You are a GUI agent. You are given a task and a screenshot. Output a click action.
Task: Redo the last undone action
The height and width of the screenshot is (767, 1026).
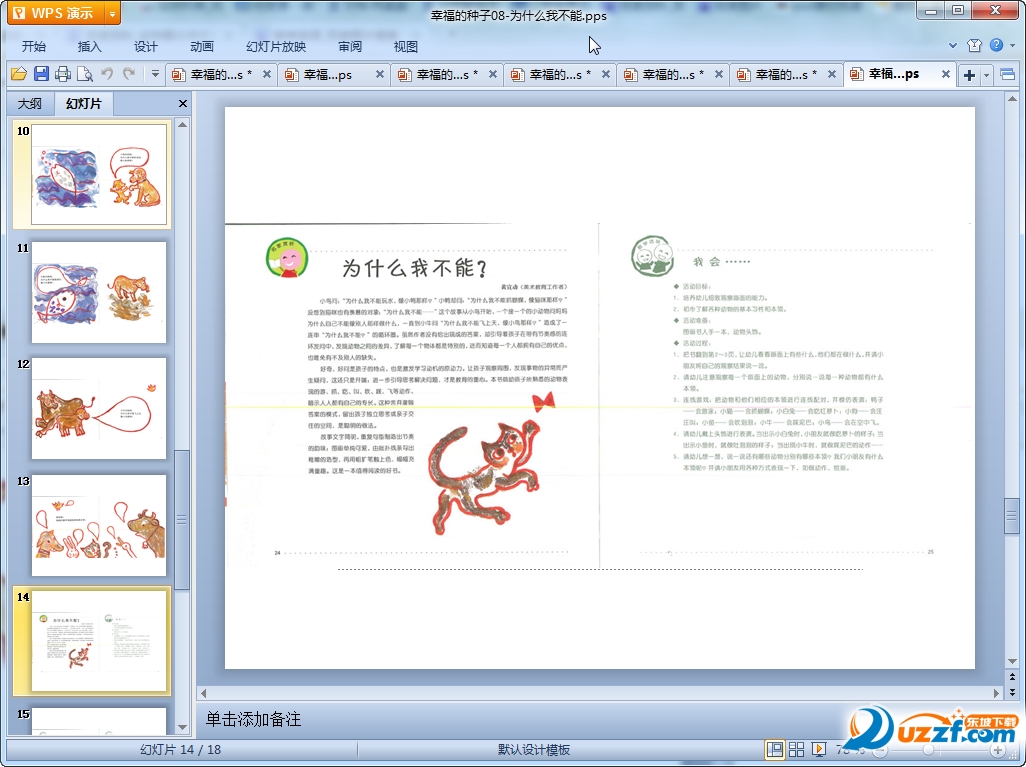[x=129, y=74]
